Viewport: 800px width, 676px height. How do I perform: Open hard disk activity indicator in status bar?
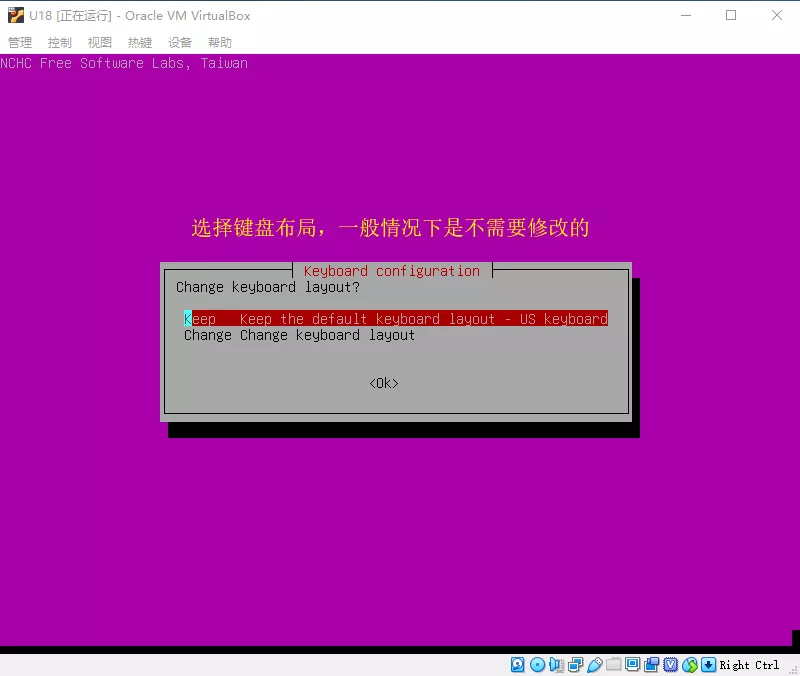pos(517,665)
